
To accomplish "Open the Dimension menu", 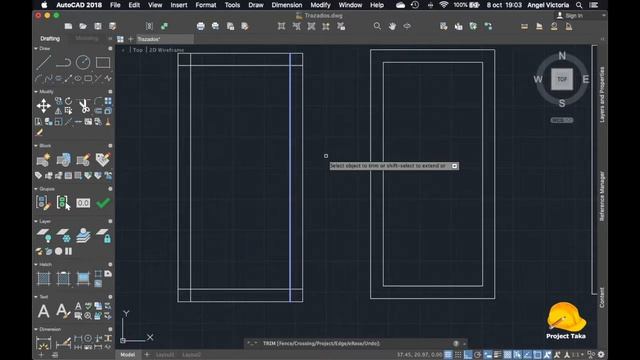I will [x=287, y=5].
